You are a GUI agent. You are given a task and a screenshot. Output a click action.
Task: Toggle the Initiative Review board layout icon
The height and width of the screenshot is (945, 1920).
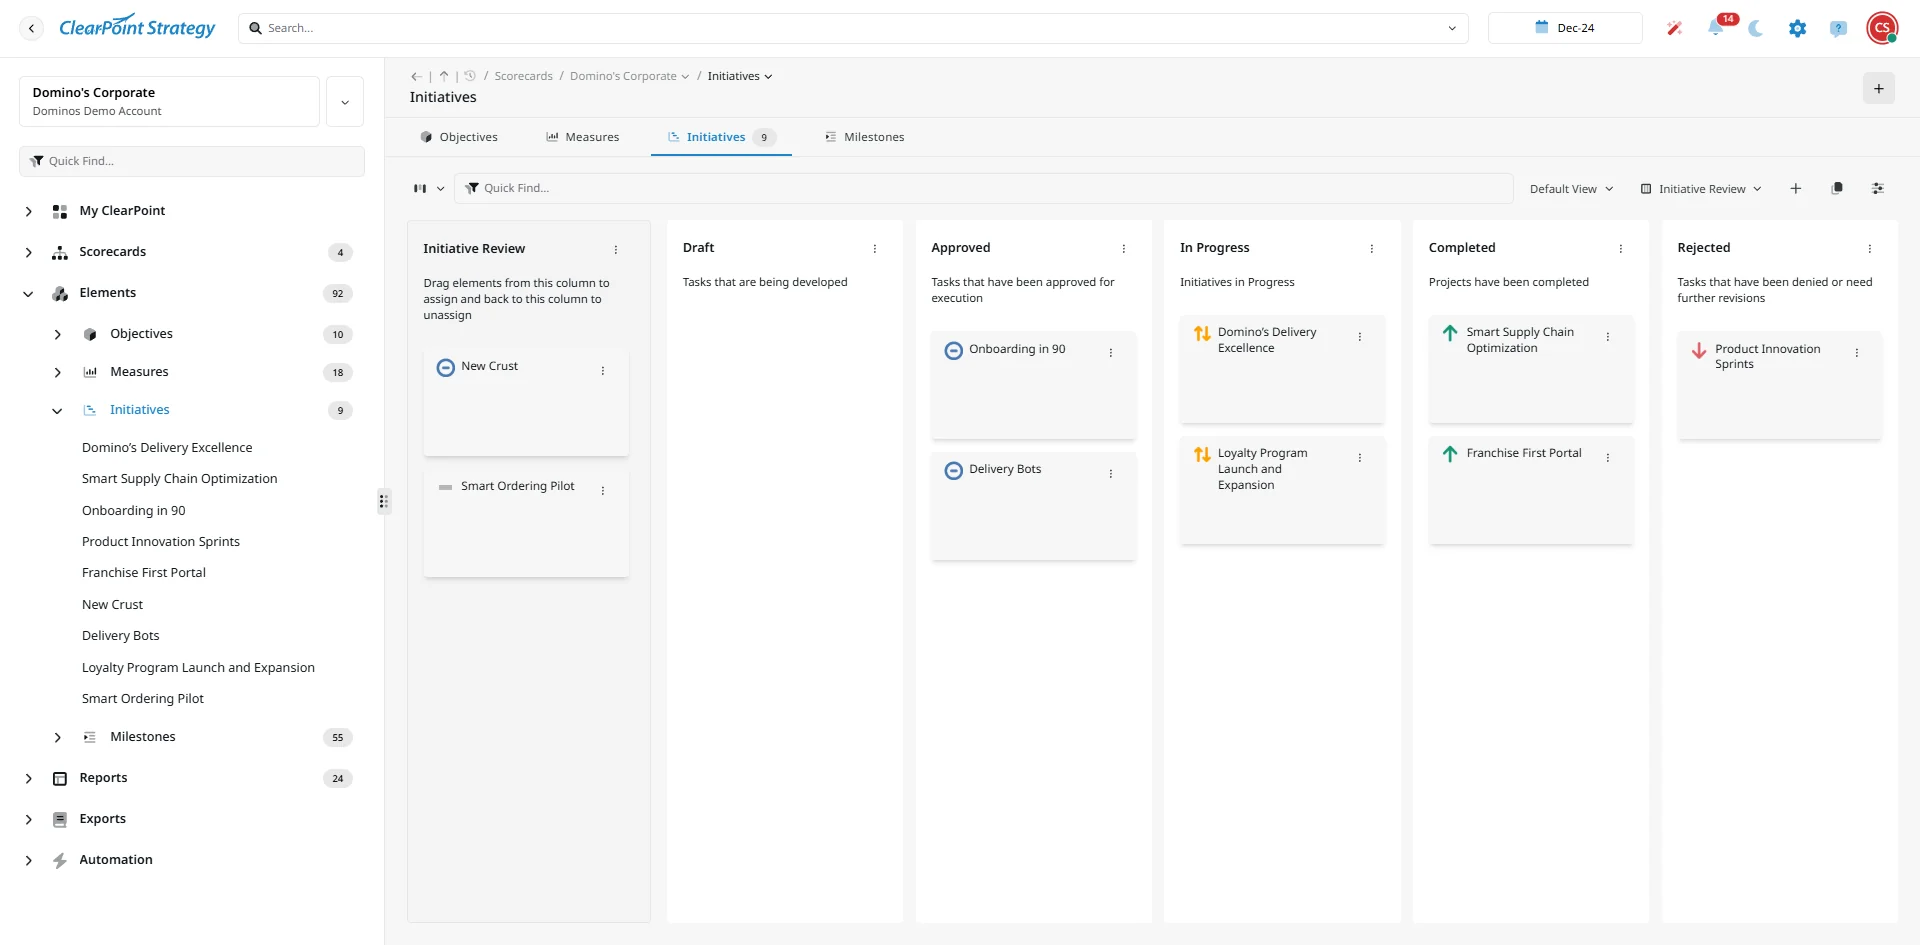[x=1647, y=188]
